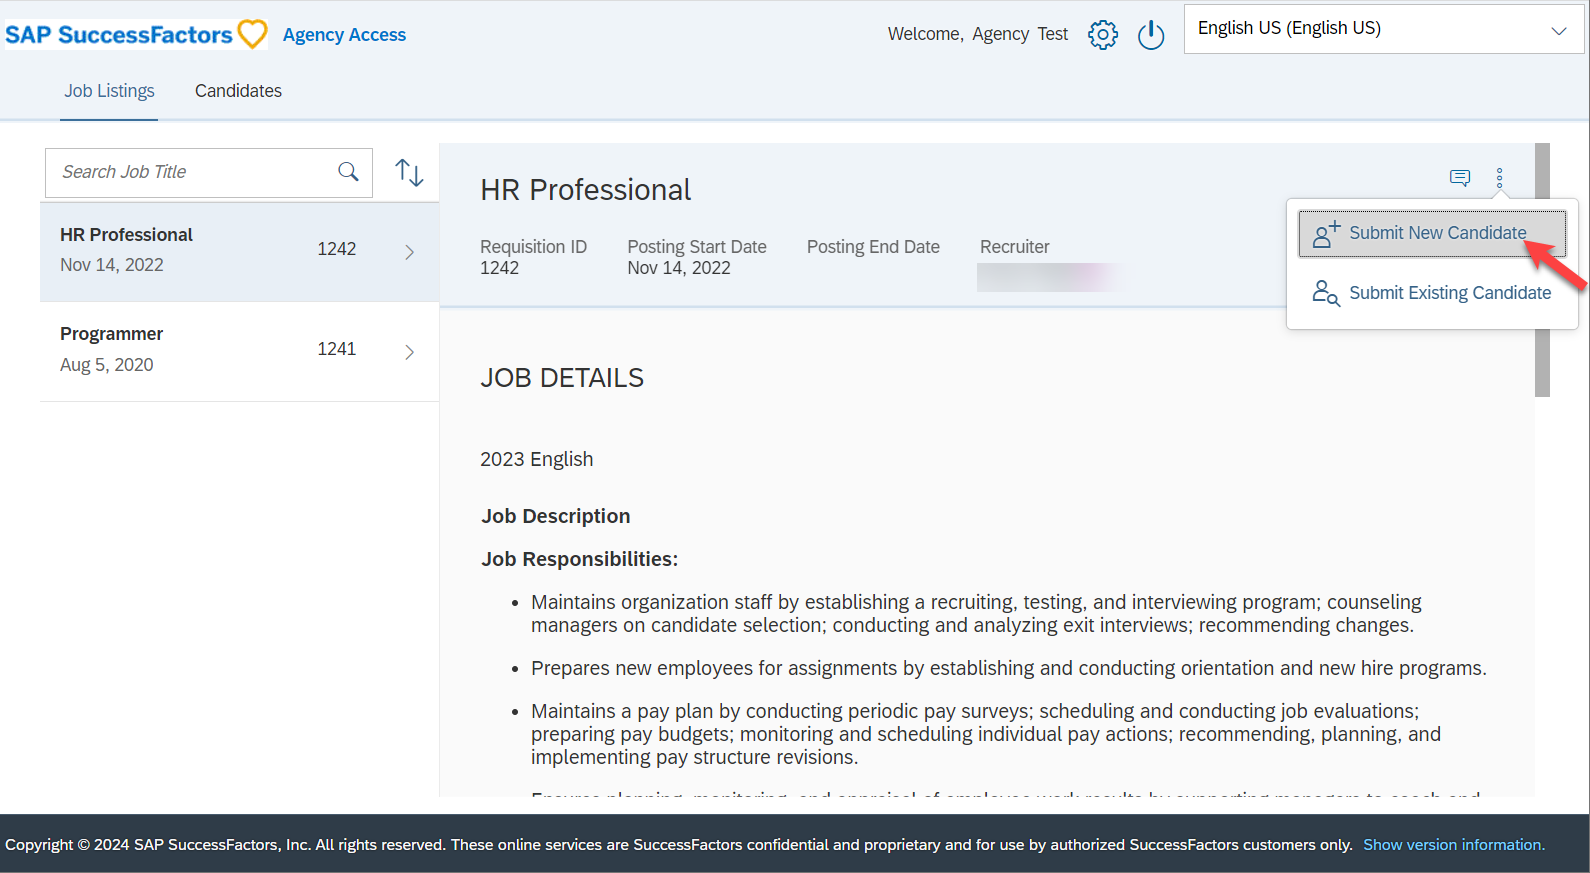Click the Show version information link

tap(1454, 845)
